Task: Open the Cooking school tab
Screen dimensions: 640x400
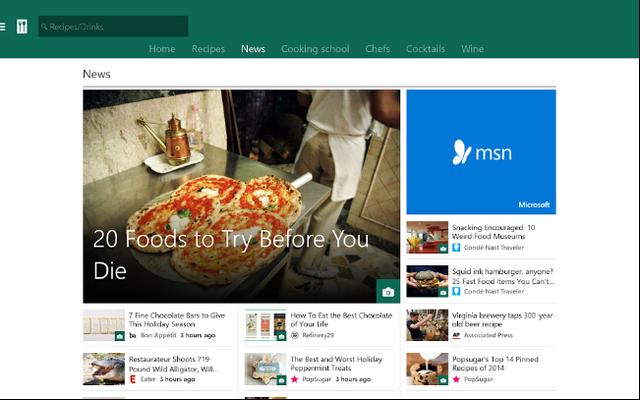Action: click(315, 49)
